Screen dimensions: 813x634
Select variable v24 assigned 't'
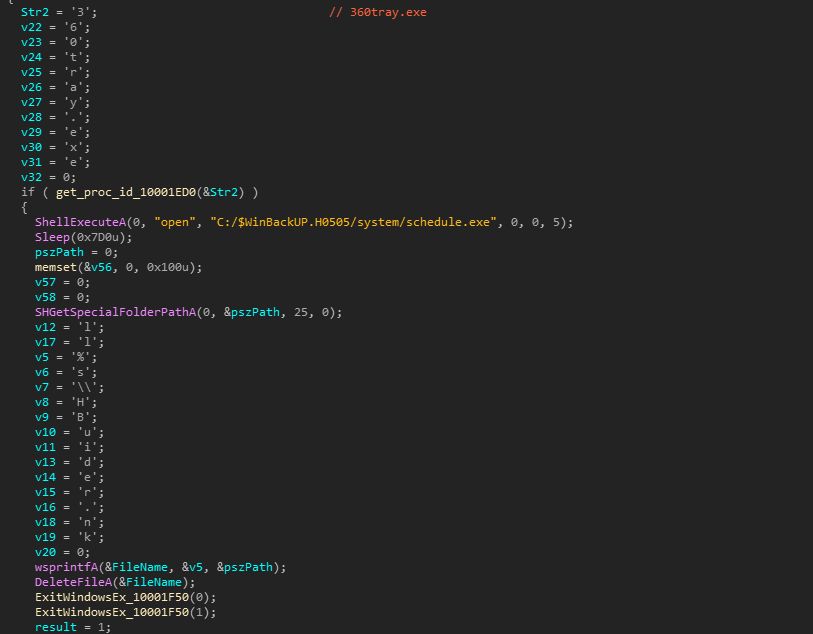coord(31,57)
